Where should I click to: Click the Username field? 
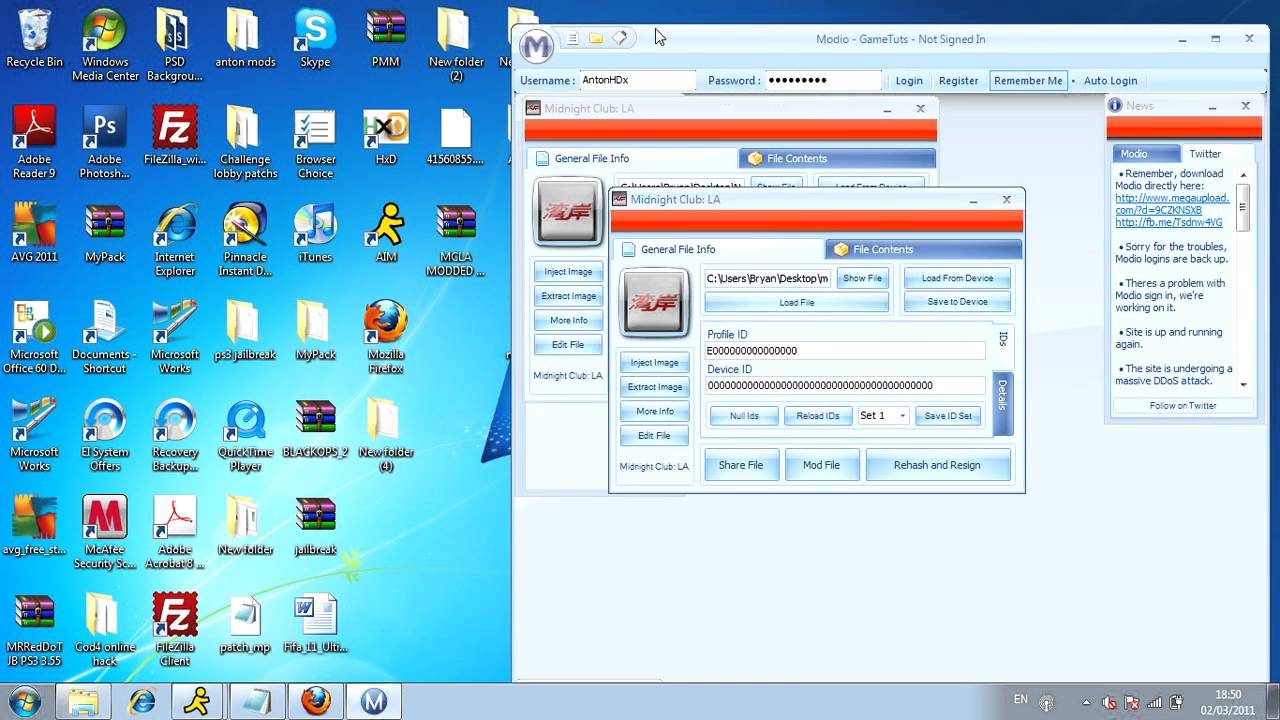click(x=637, y=81)
